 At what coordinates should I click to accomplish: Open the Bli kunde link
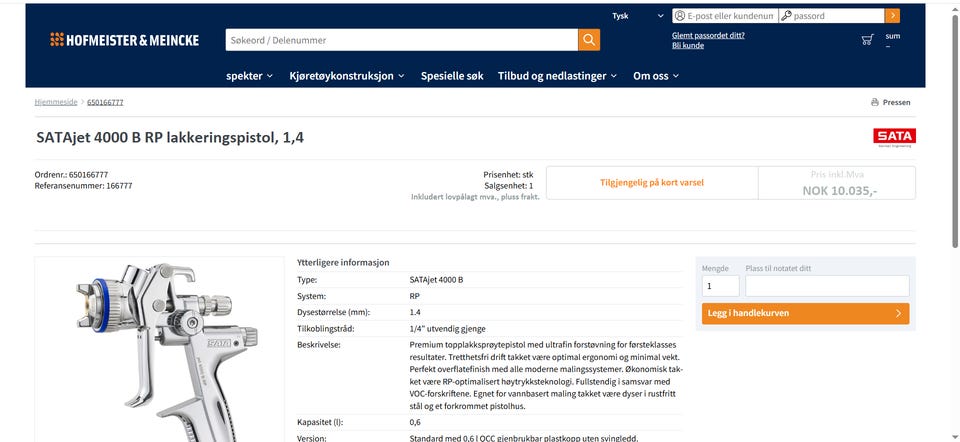(x=688, y=45)
